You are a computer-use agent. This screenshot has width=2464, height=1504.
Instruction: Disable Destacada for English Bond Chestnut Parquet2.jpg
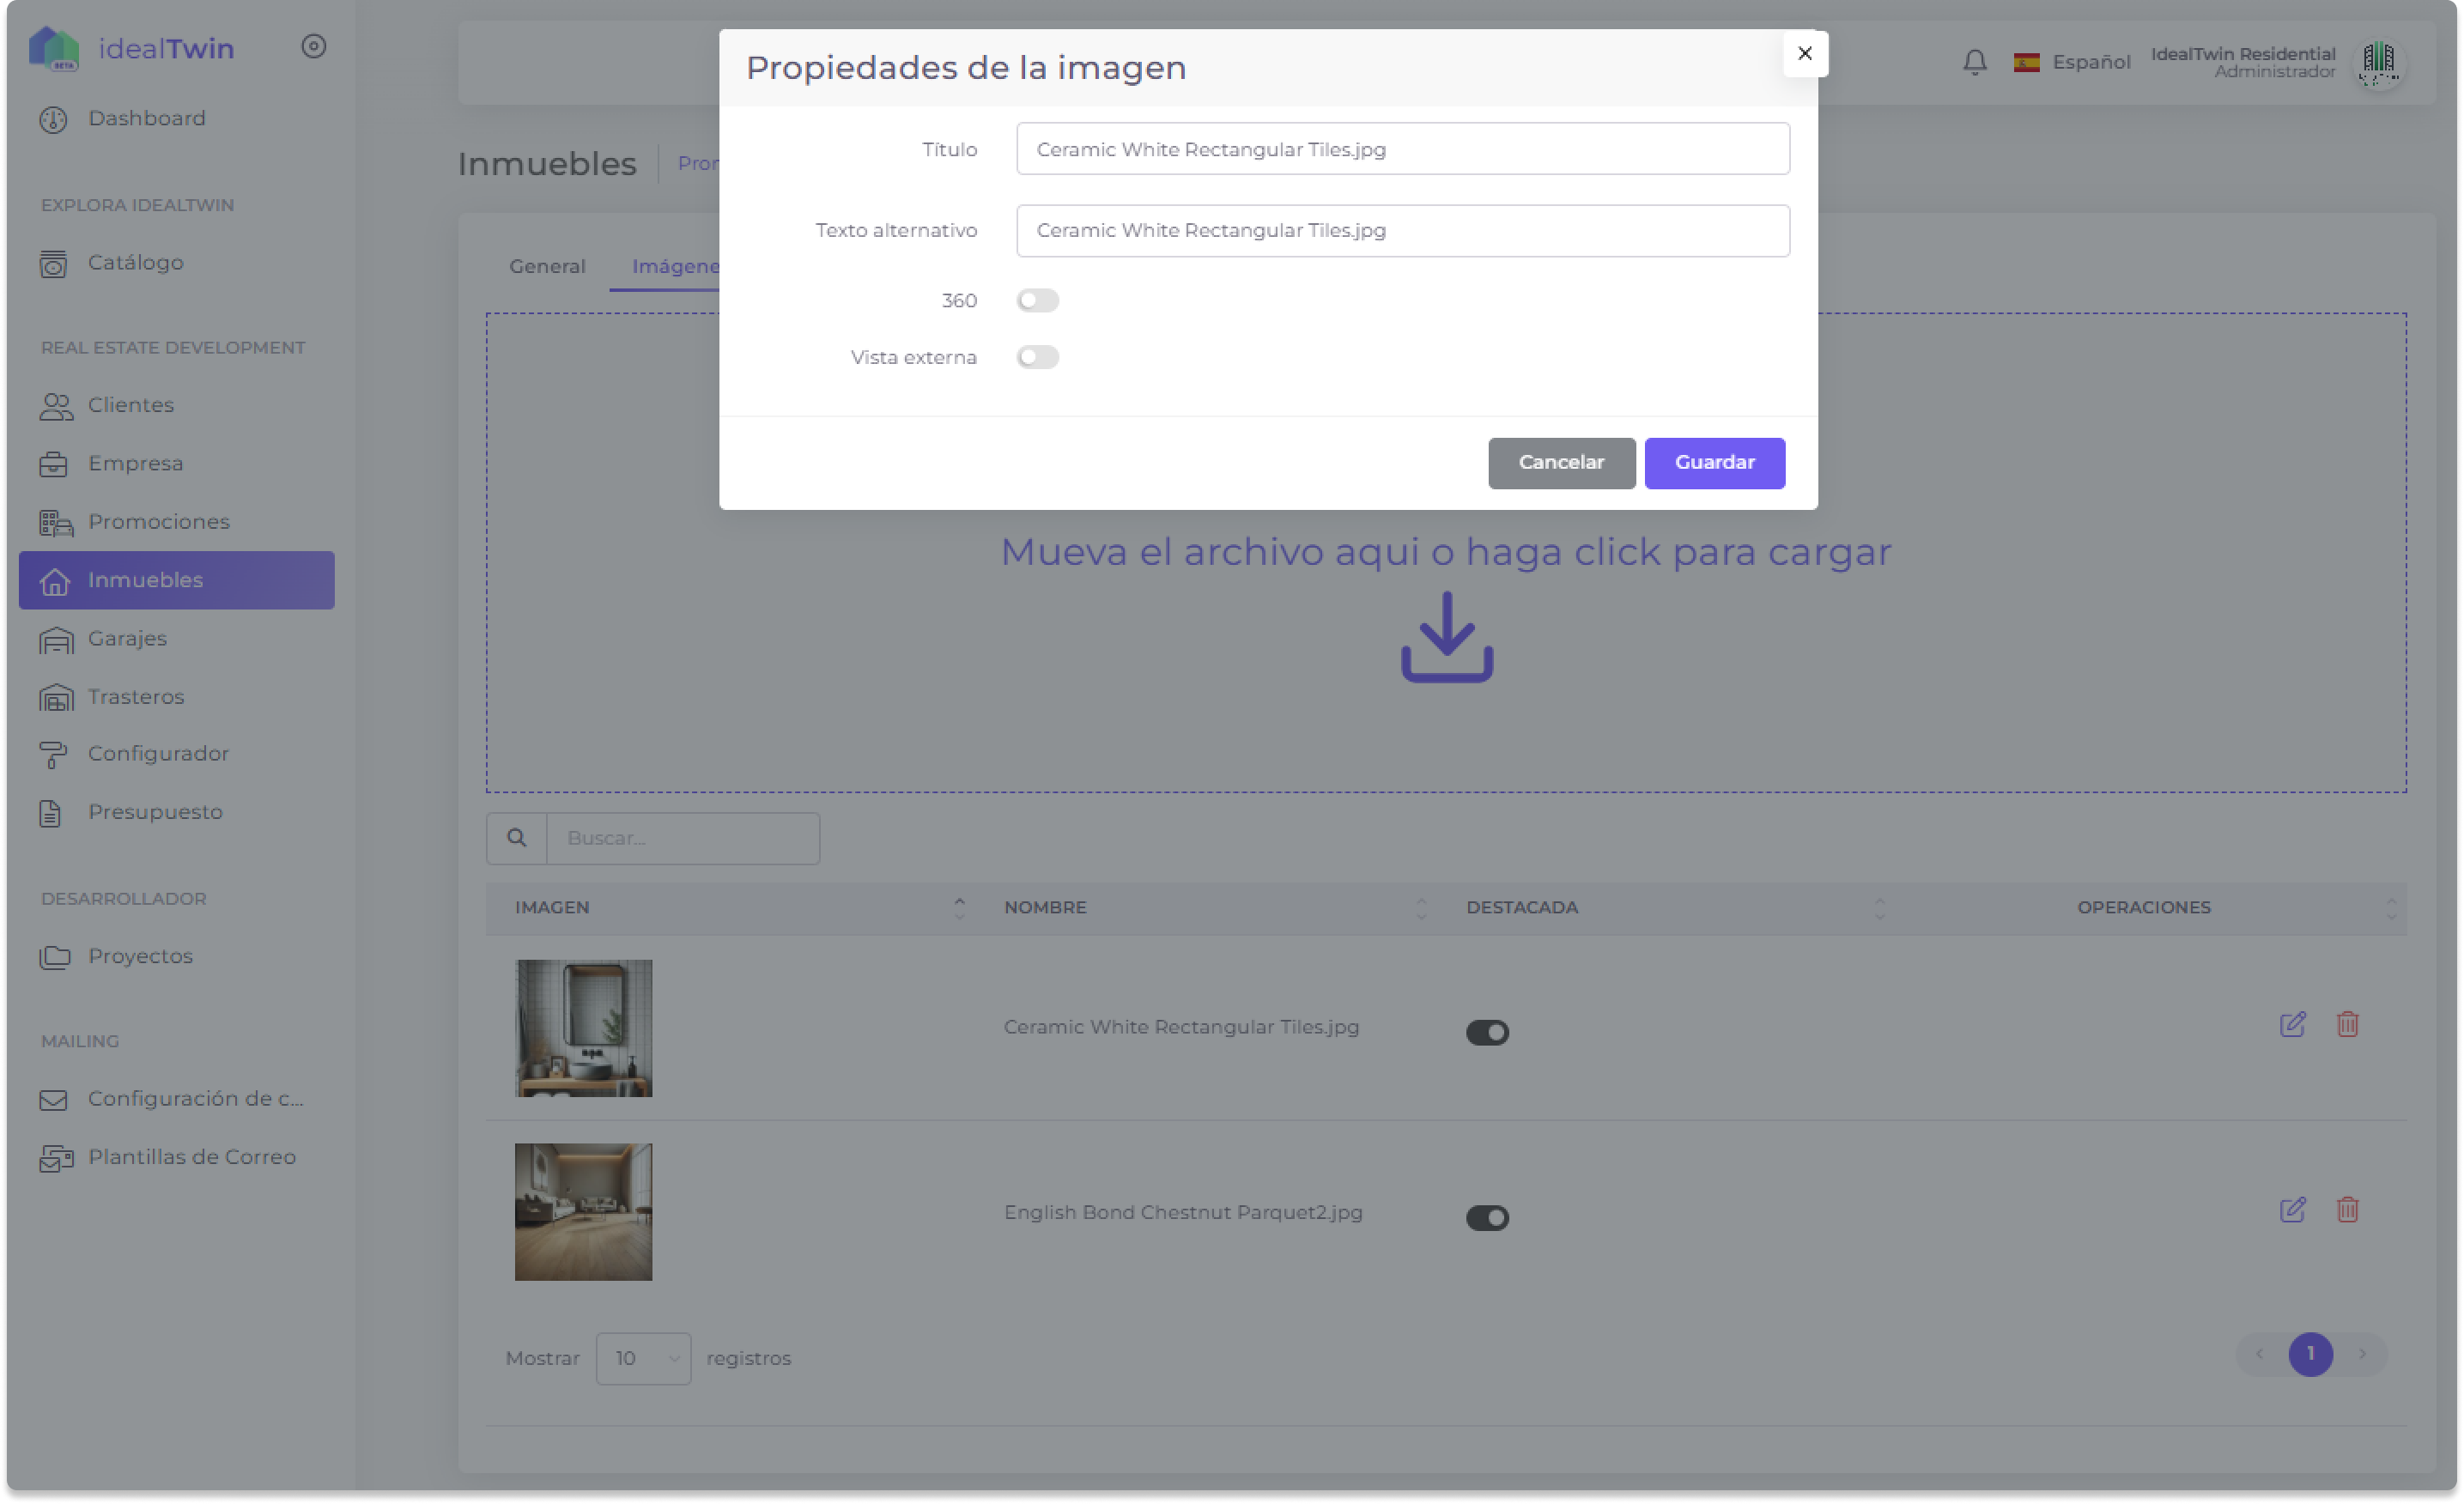coord(1487,1217)
